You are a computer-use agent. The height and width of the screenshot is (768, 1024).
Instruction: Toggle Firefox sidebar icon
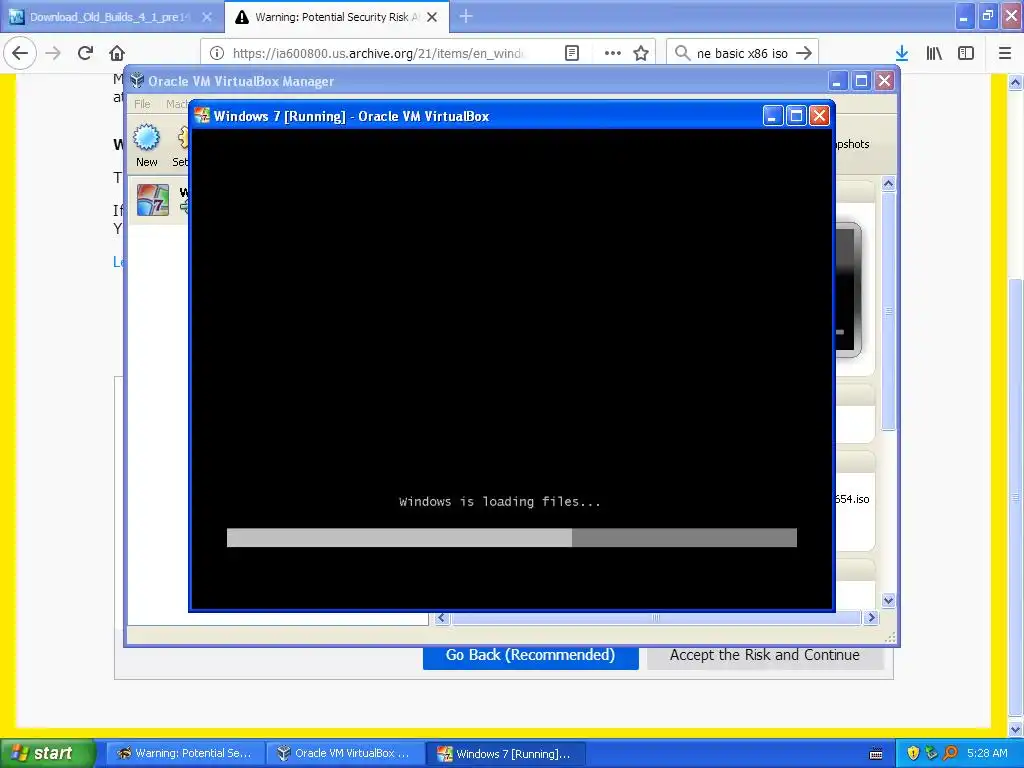click(x=966, y=53)
